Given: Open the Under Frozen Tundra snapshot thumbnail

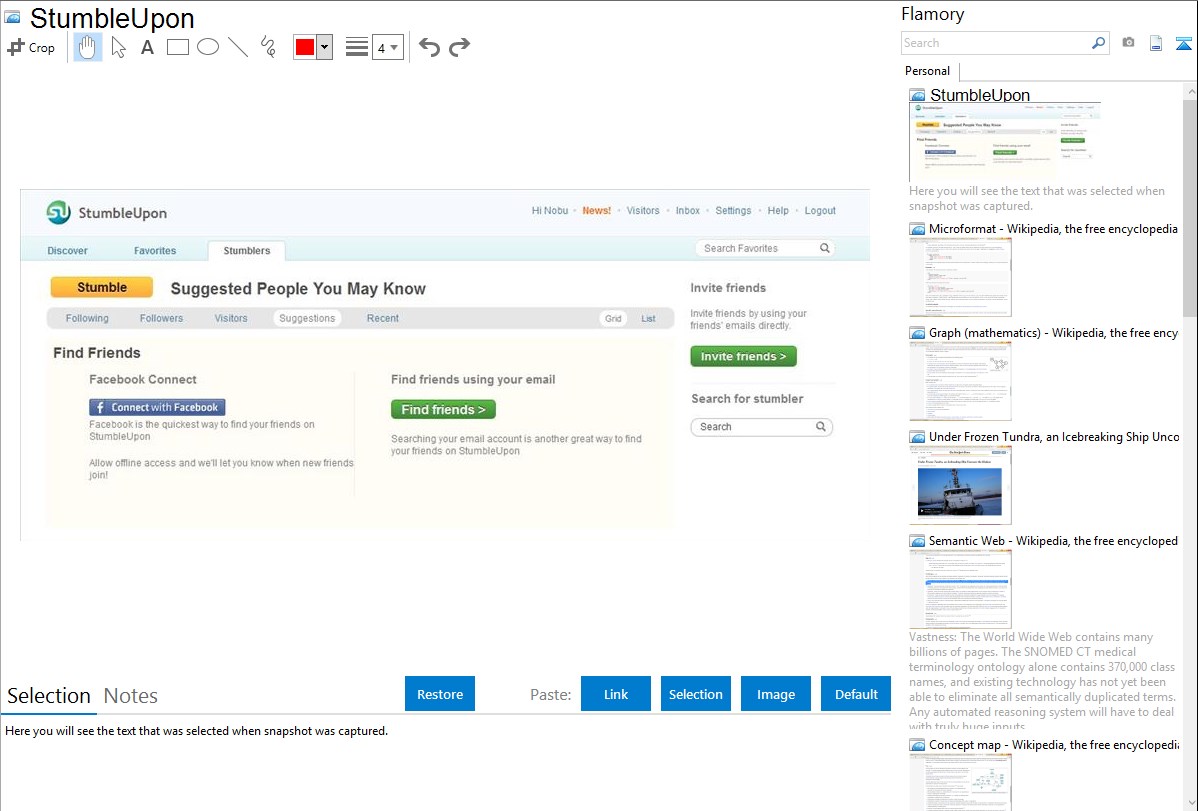Looking at the screenshot, I should click(x=960, y=485).
